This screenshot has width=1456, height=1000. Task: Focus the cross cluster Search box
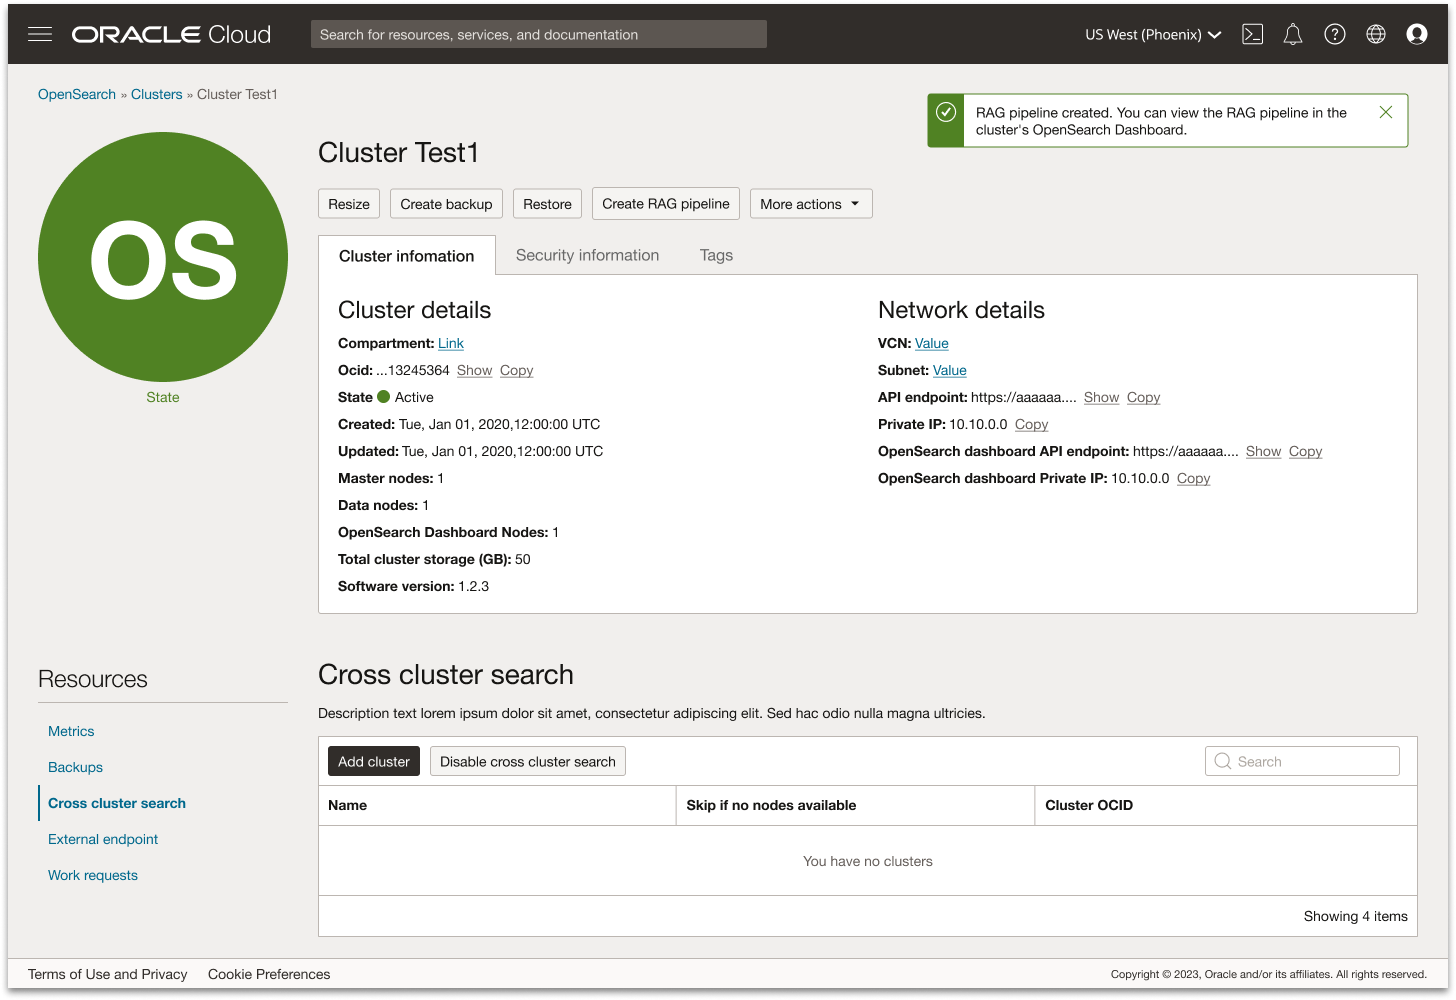click(1302, 761)
